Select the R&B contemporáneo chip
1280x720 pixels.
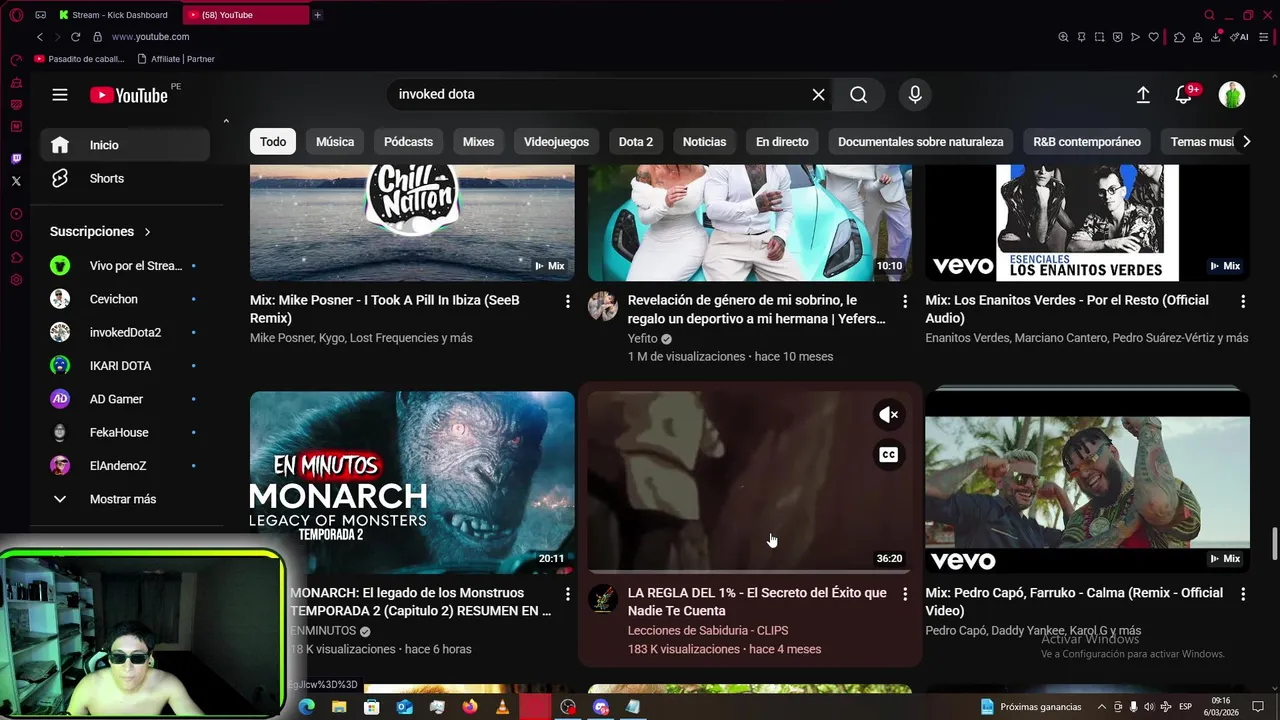click(x=1086, y=142)
